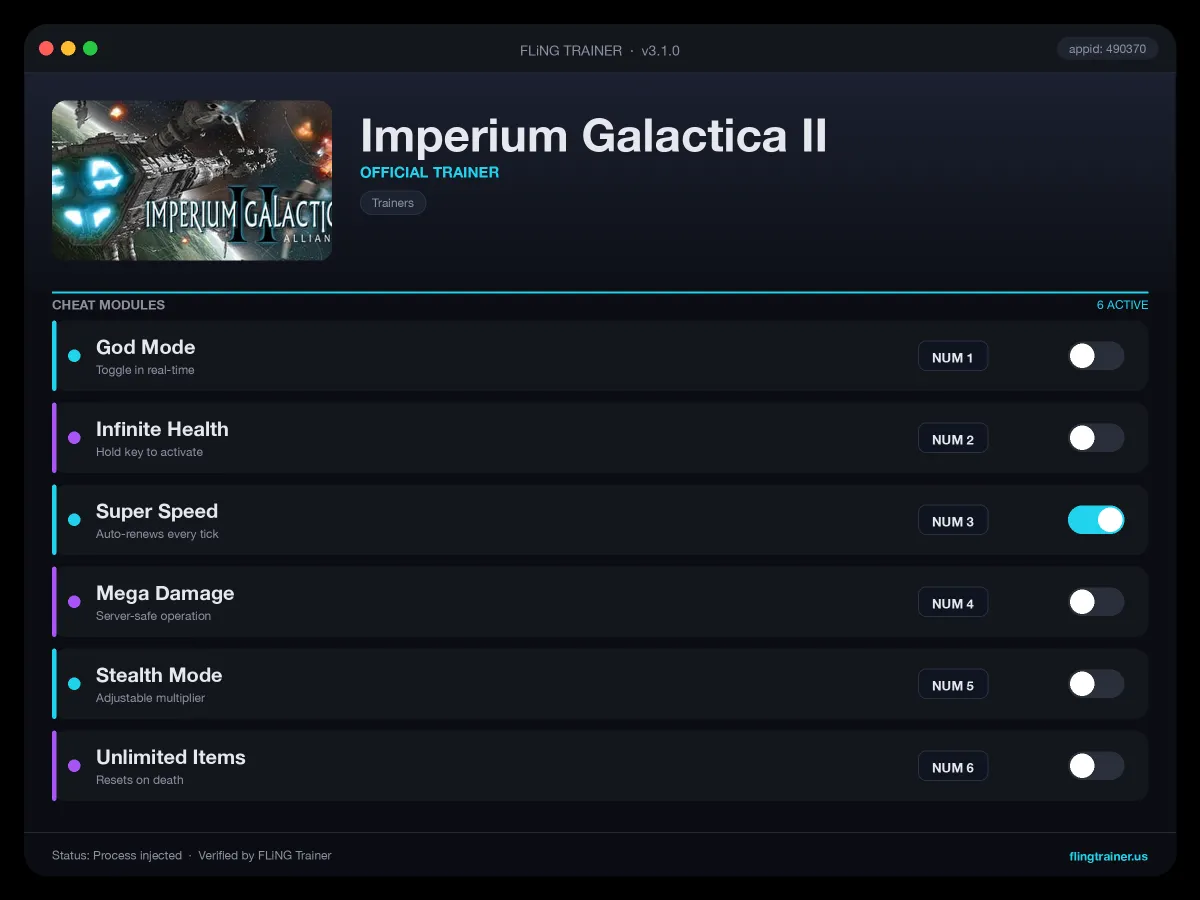Image resolution: width=1200 pixels, height=900 pixels.
Task: Switch on Mega Damage cheat
Action: (1096, 602)
